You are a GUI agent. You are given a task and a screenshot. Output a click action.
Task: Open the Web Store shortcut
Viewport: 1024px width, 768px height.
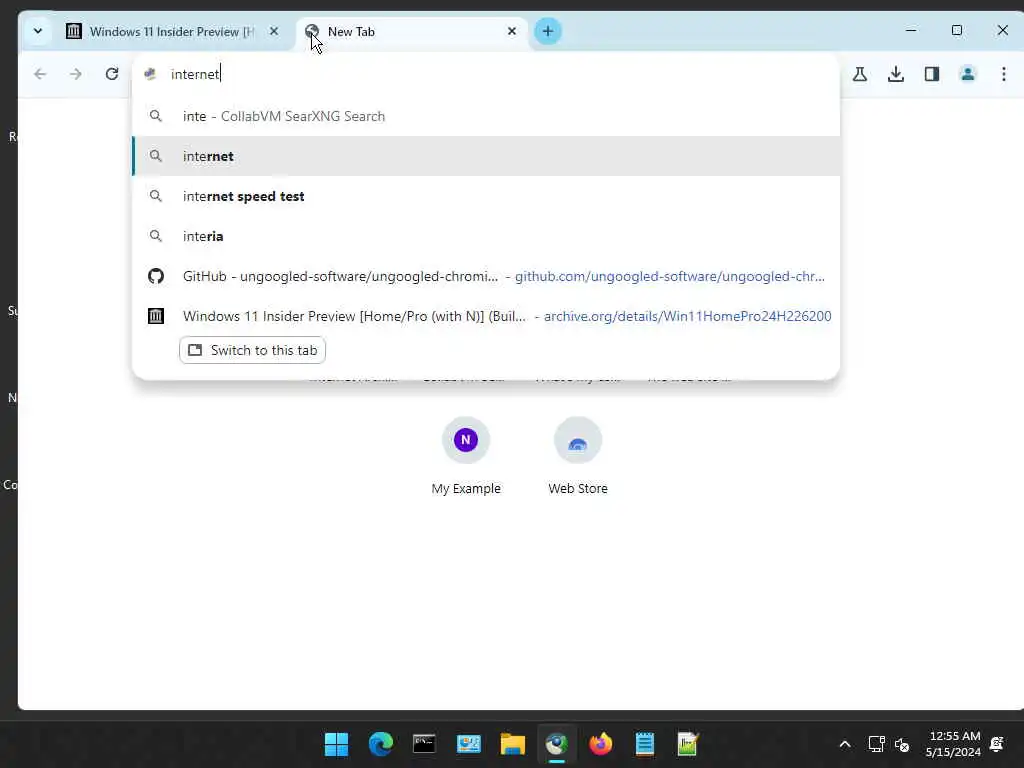pyautogui.click(x=578, y=456)
